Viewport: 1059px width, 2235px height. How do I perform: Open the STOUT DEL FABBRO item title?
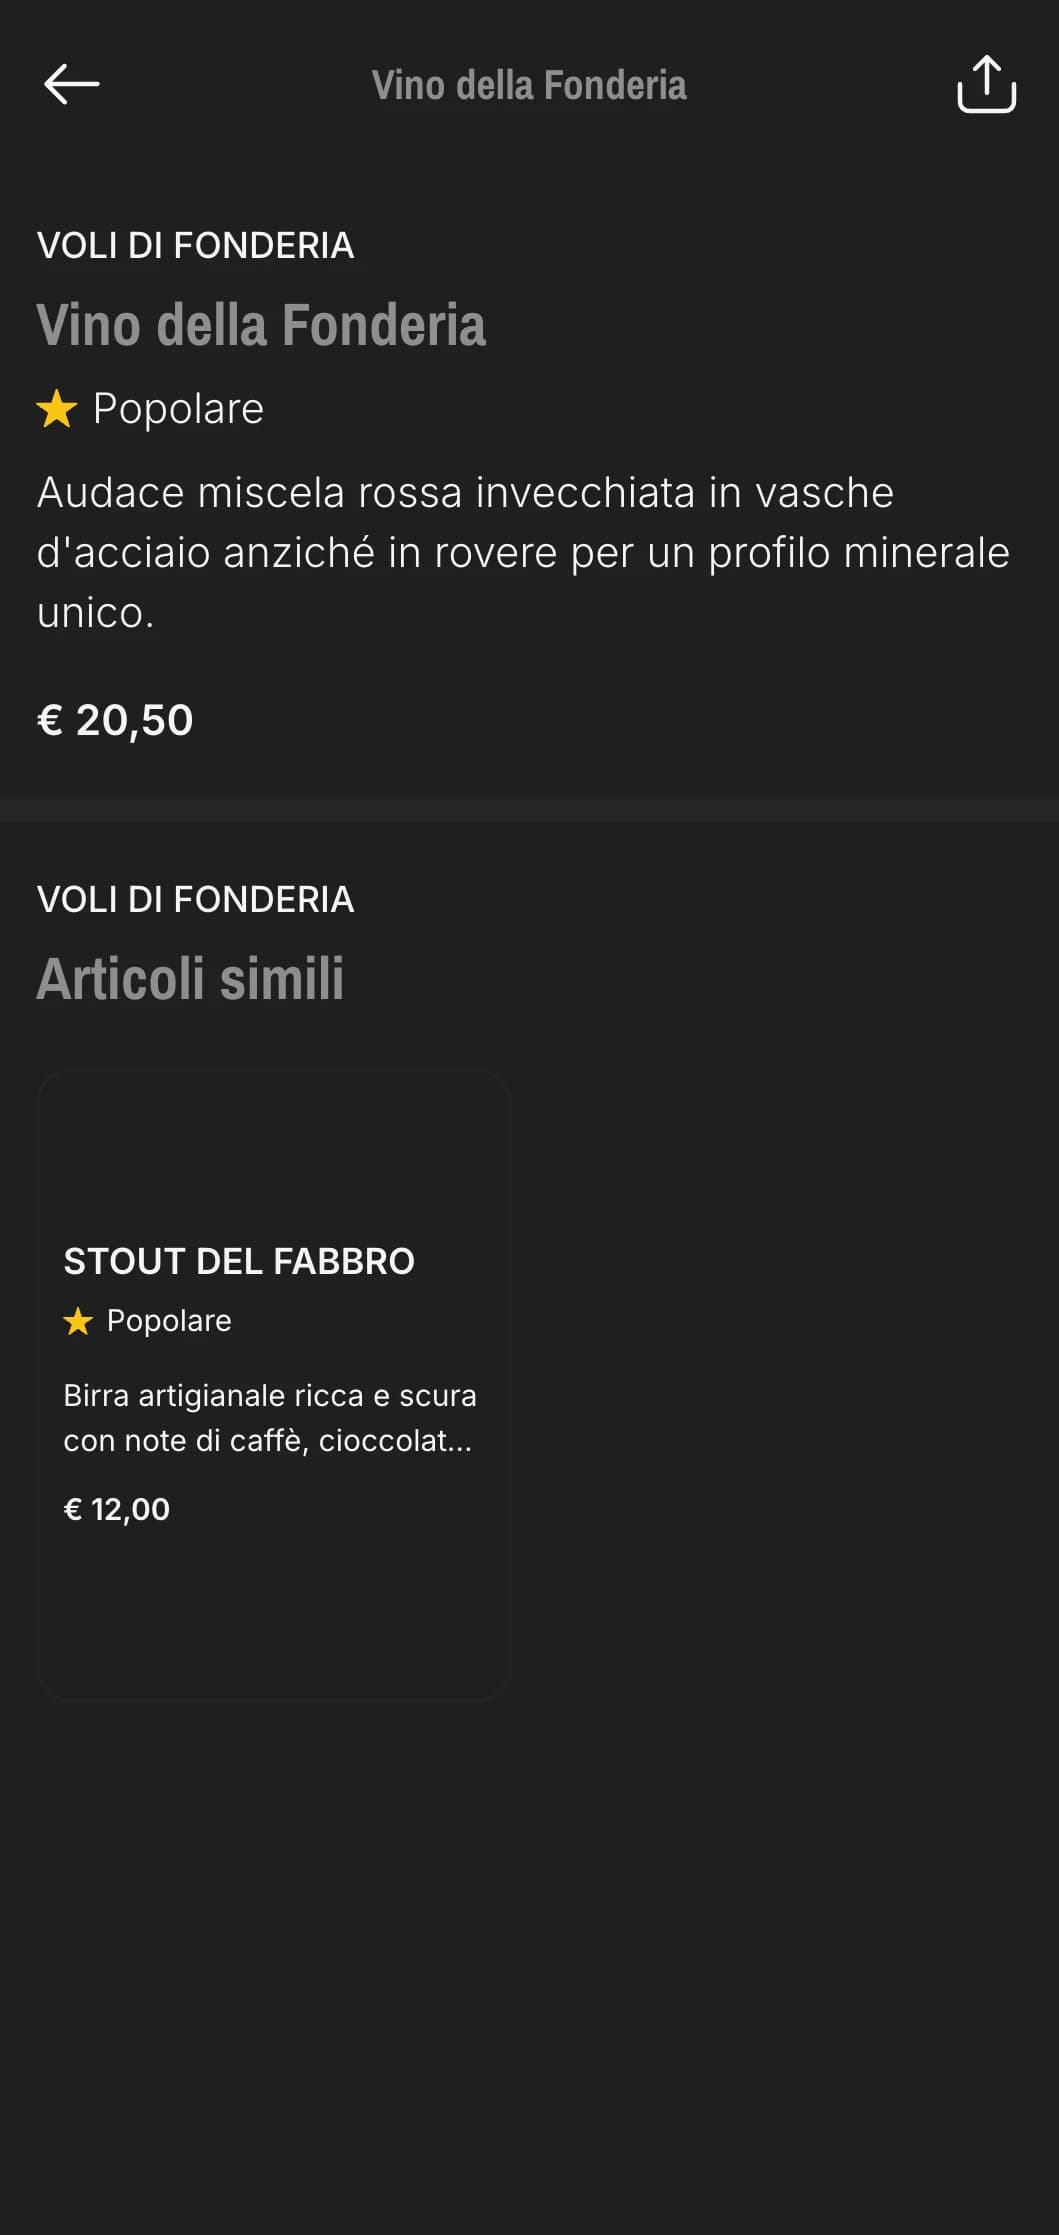tap(239, 1261)
